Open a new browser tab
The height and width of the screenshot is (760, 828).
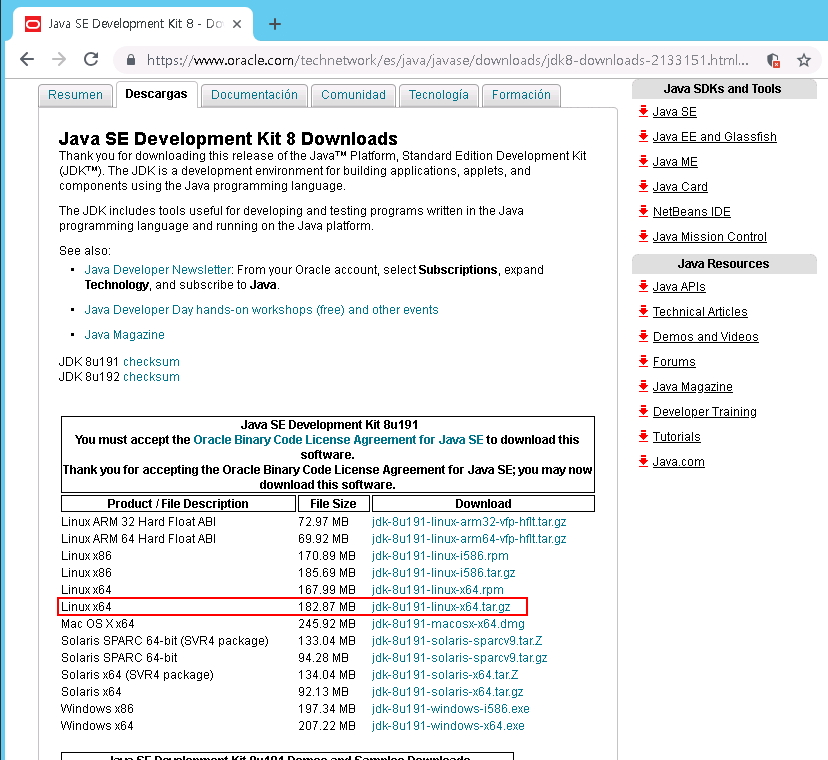pyautogui.click(x=275, y=24)
